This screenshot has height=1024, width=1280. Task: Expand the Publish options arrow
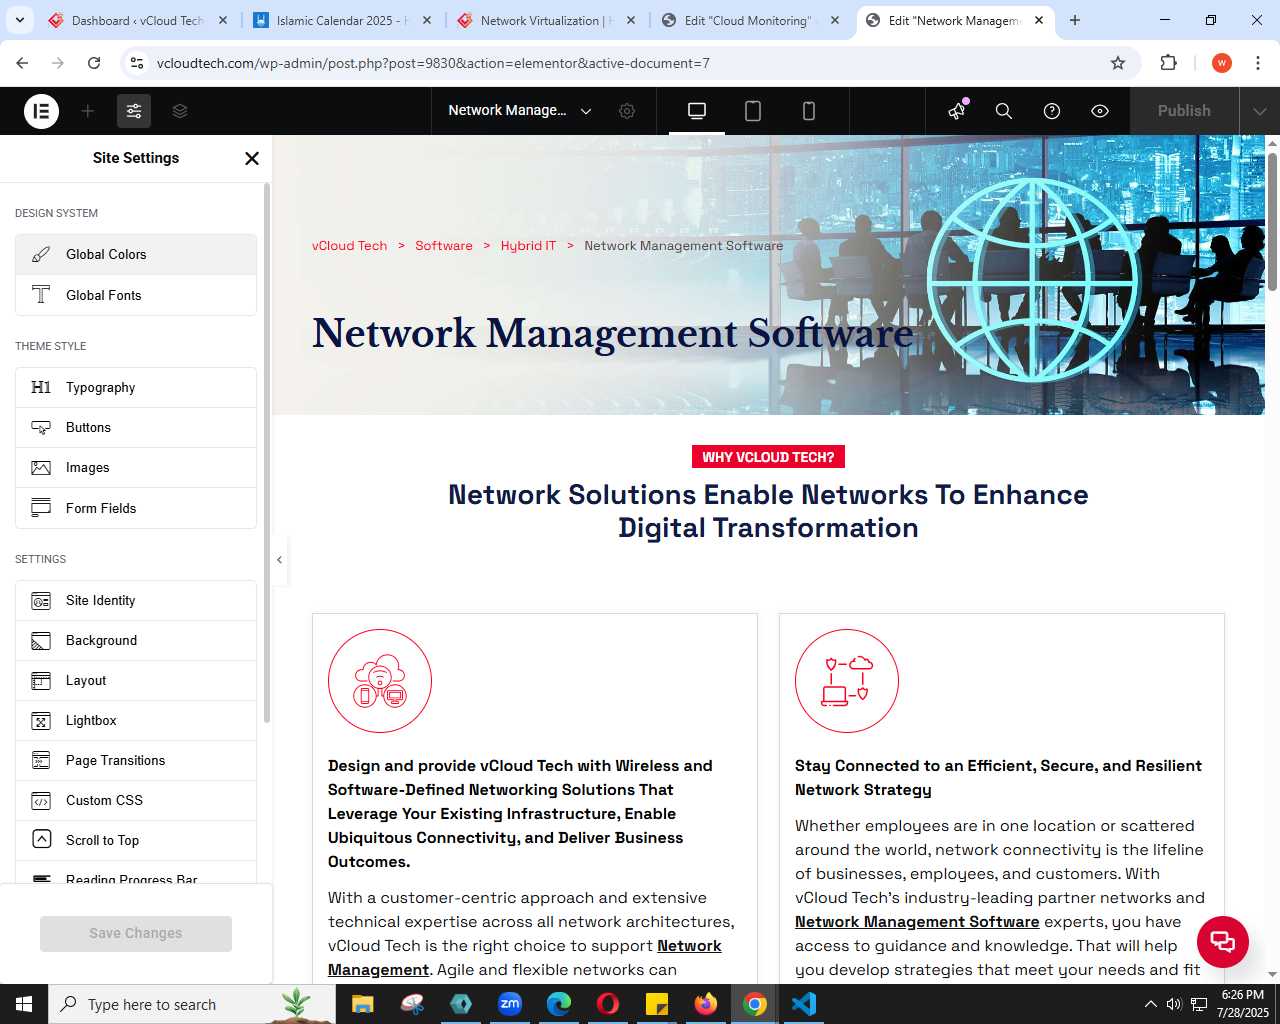point(1260,111)
